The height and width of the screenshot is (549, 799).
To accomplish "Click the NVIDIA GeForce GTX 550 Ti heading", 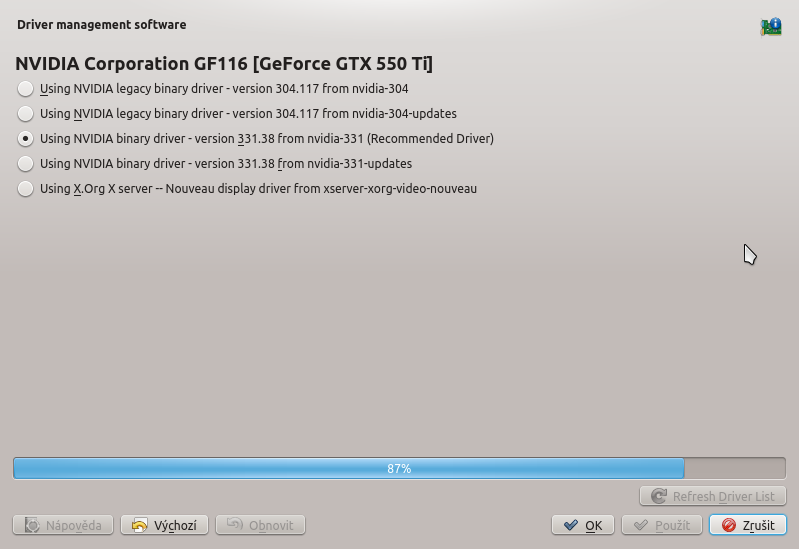I will [224, 64].
